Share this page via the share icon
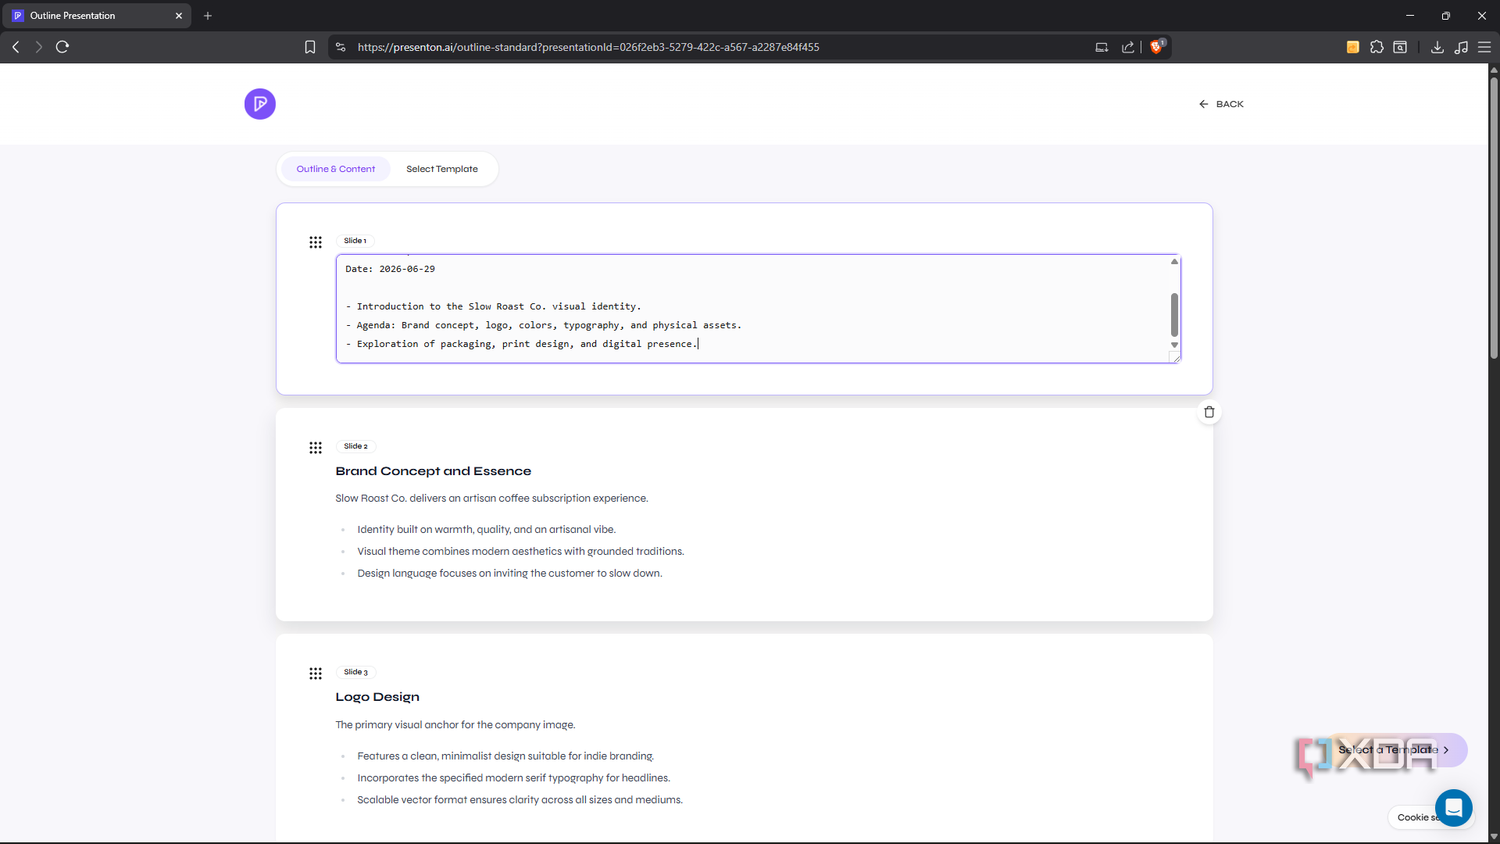1500x844 pixels. [x=1128, y=47]
